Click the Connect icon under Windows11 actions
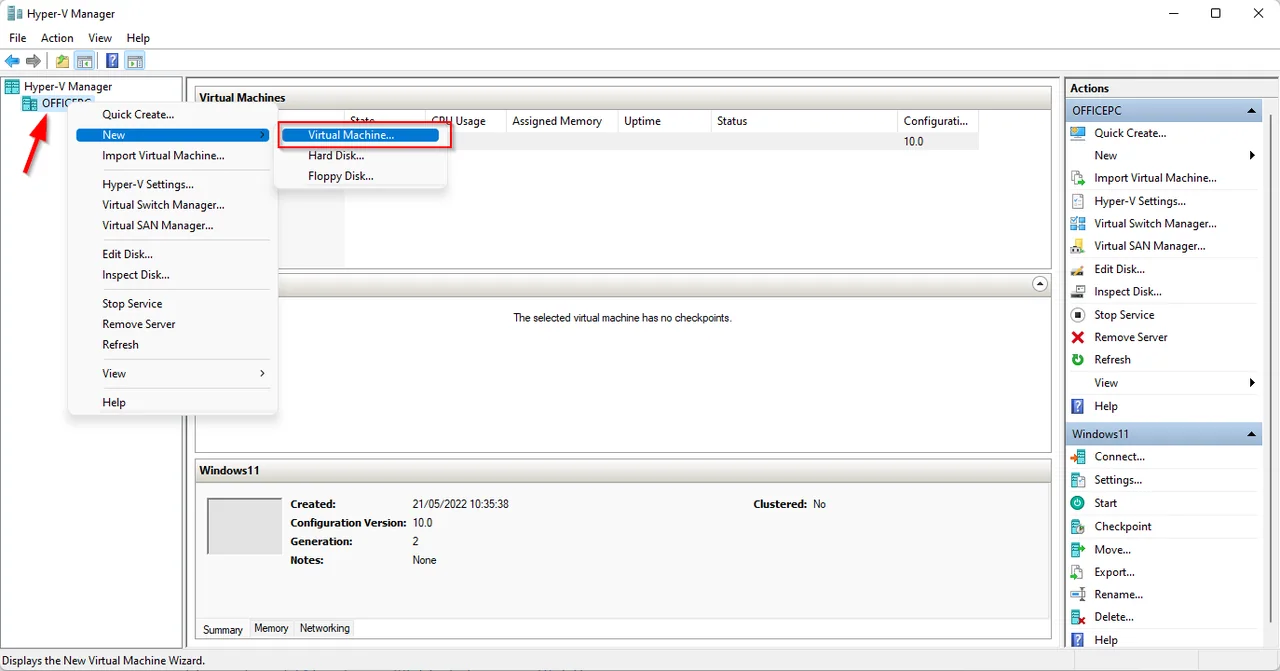This screenshot has height=671, width=1280. [1078, 457]
